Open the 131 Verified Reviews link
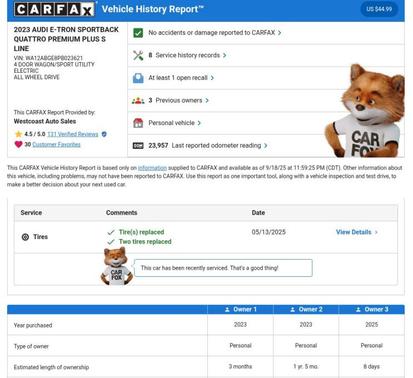 [73, 134]
